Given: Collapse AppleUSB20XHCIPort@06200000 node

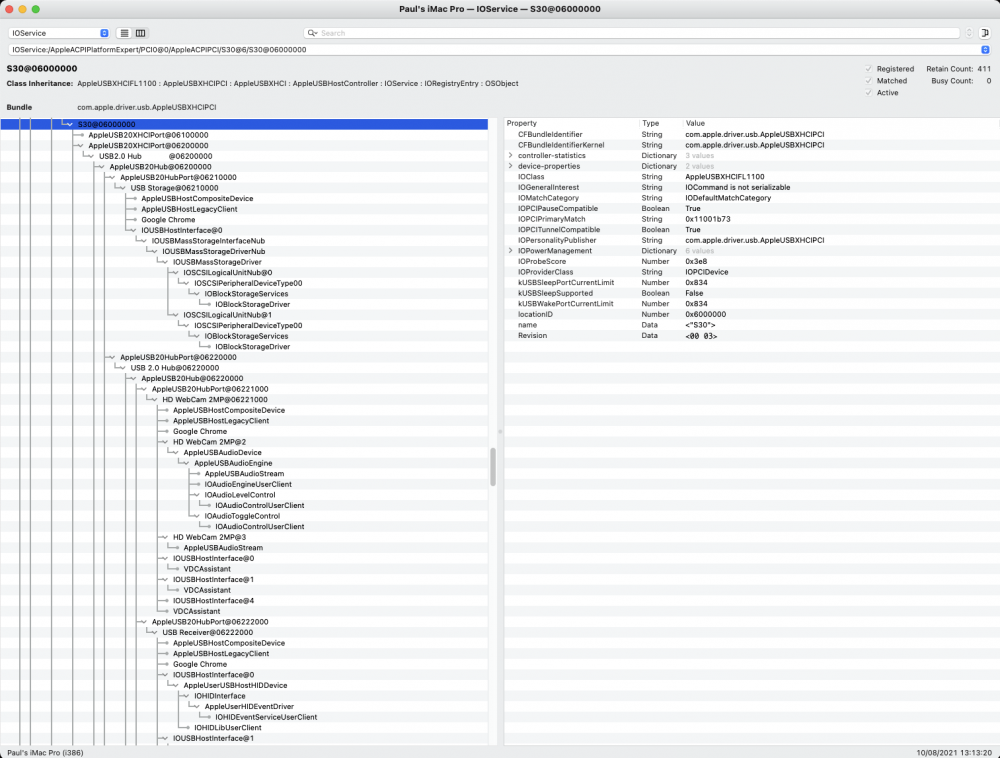Looking at the screenshot, I should [80, 146].
